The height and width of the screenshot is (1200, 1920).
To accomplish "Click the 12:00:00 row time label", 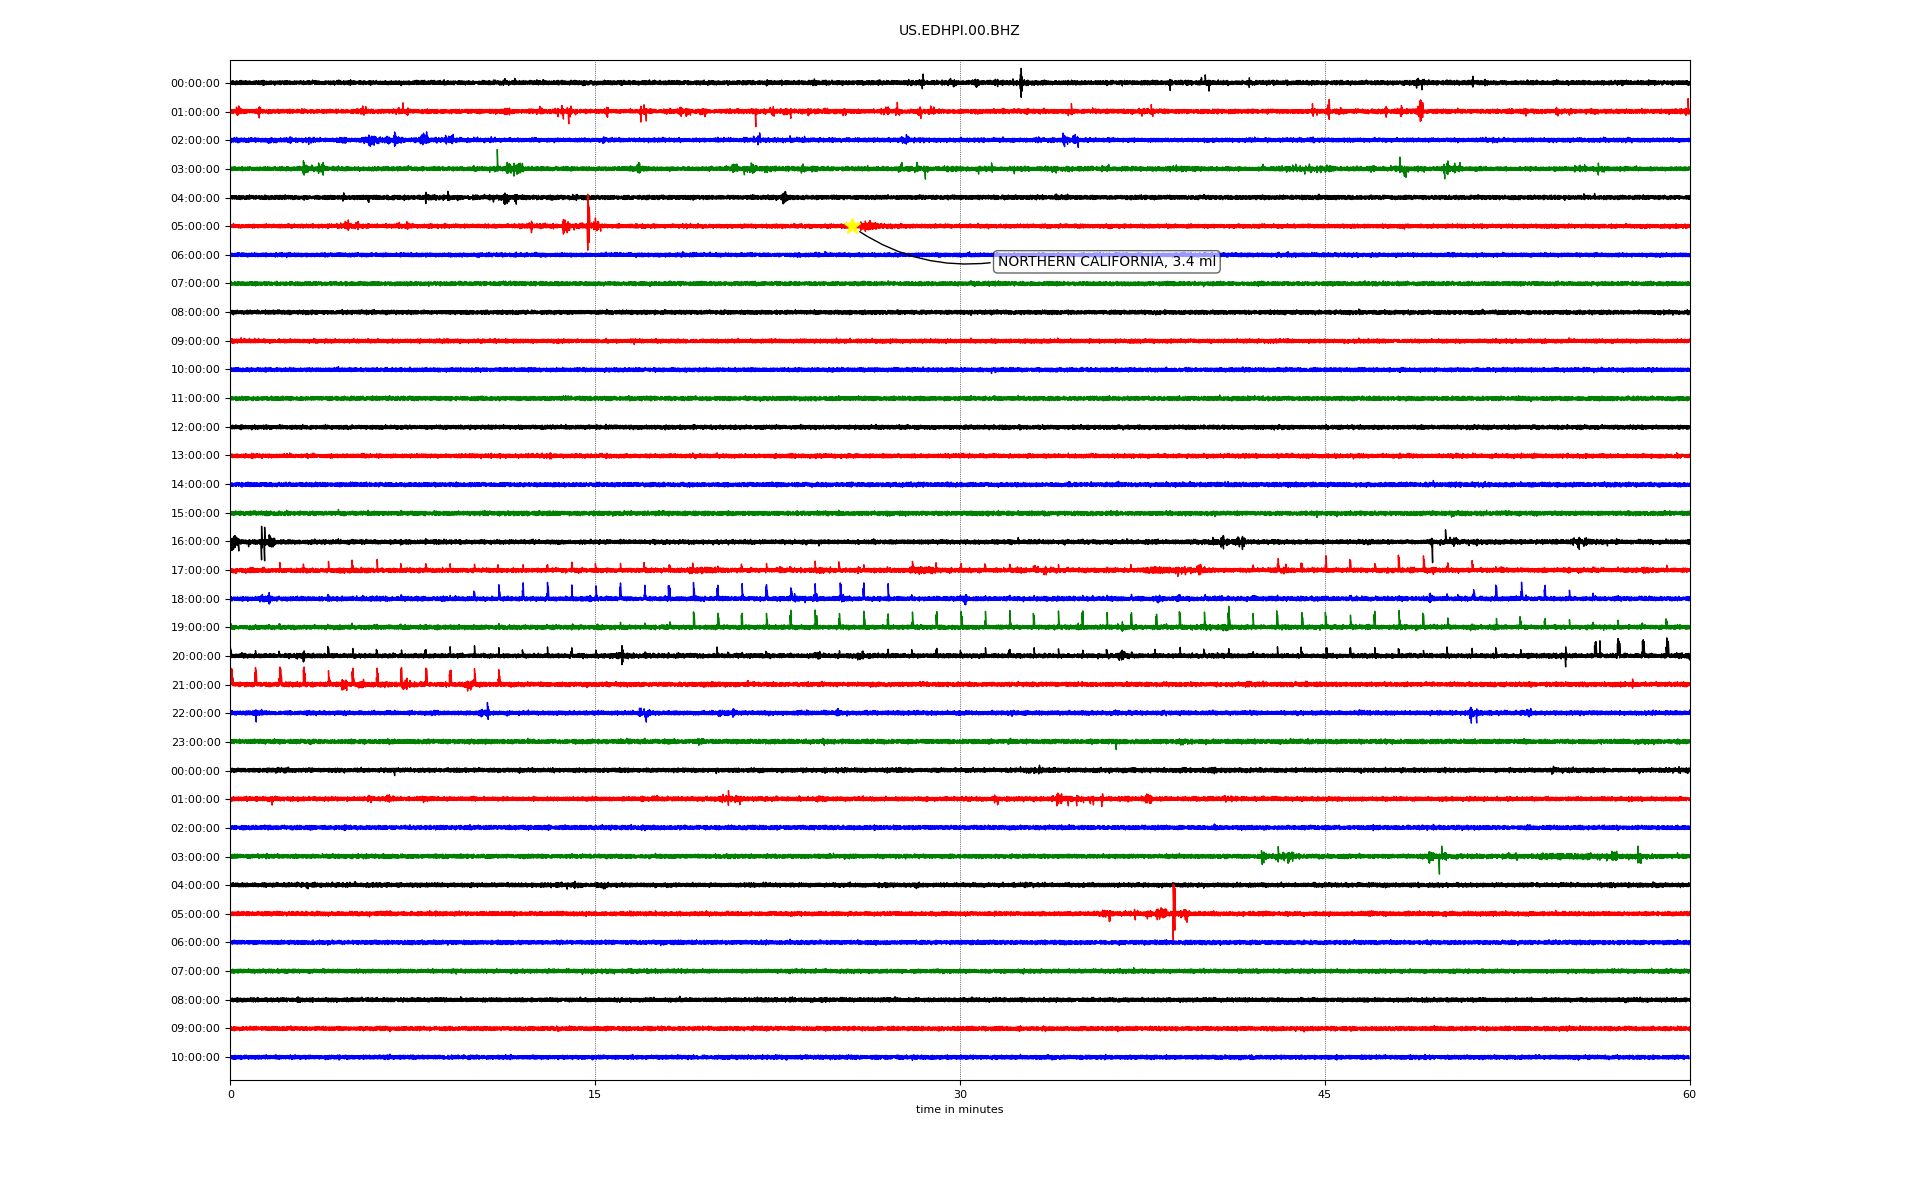I will pyautogui.click(x=195, y=428).
